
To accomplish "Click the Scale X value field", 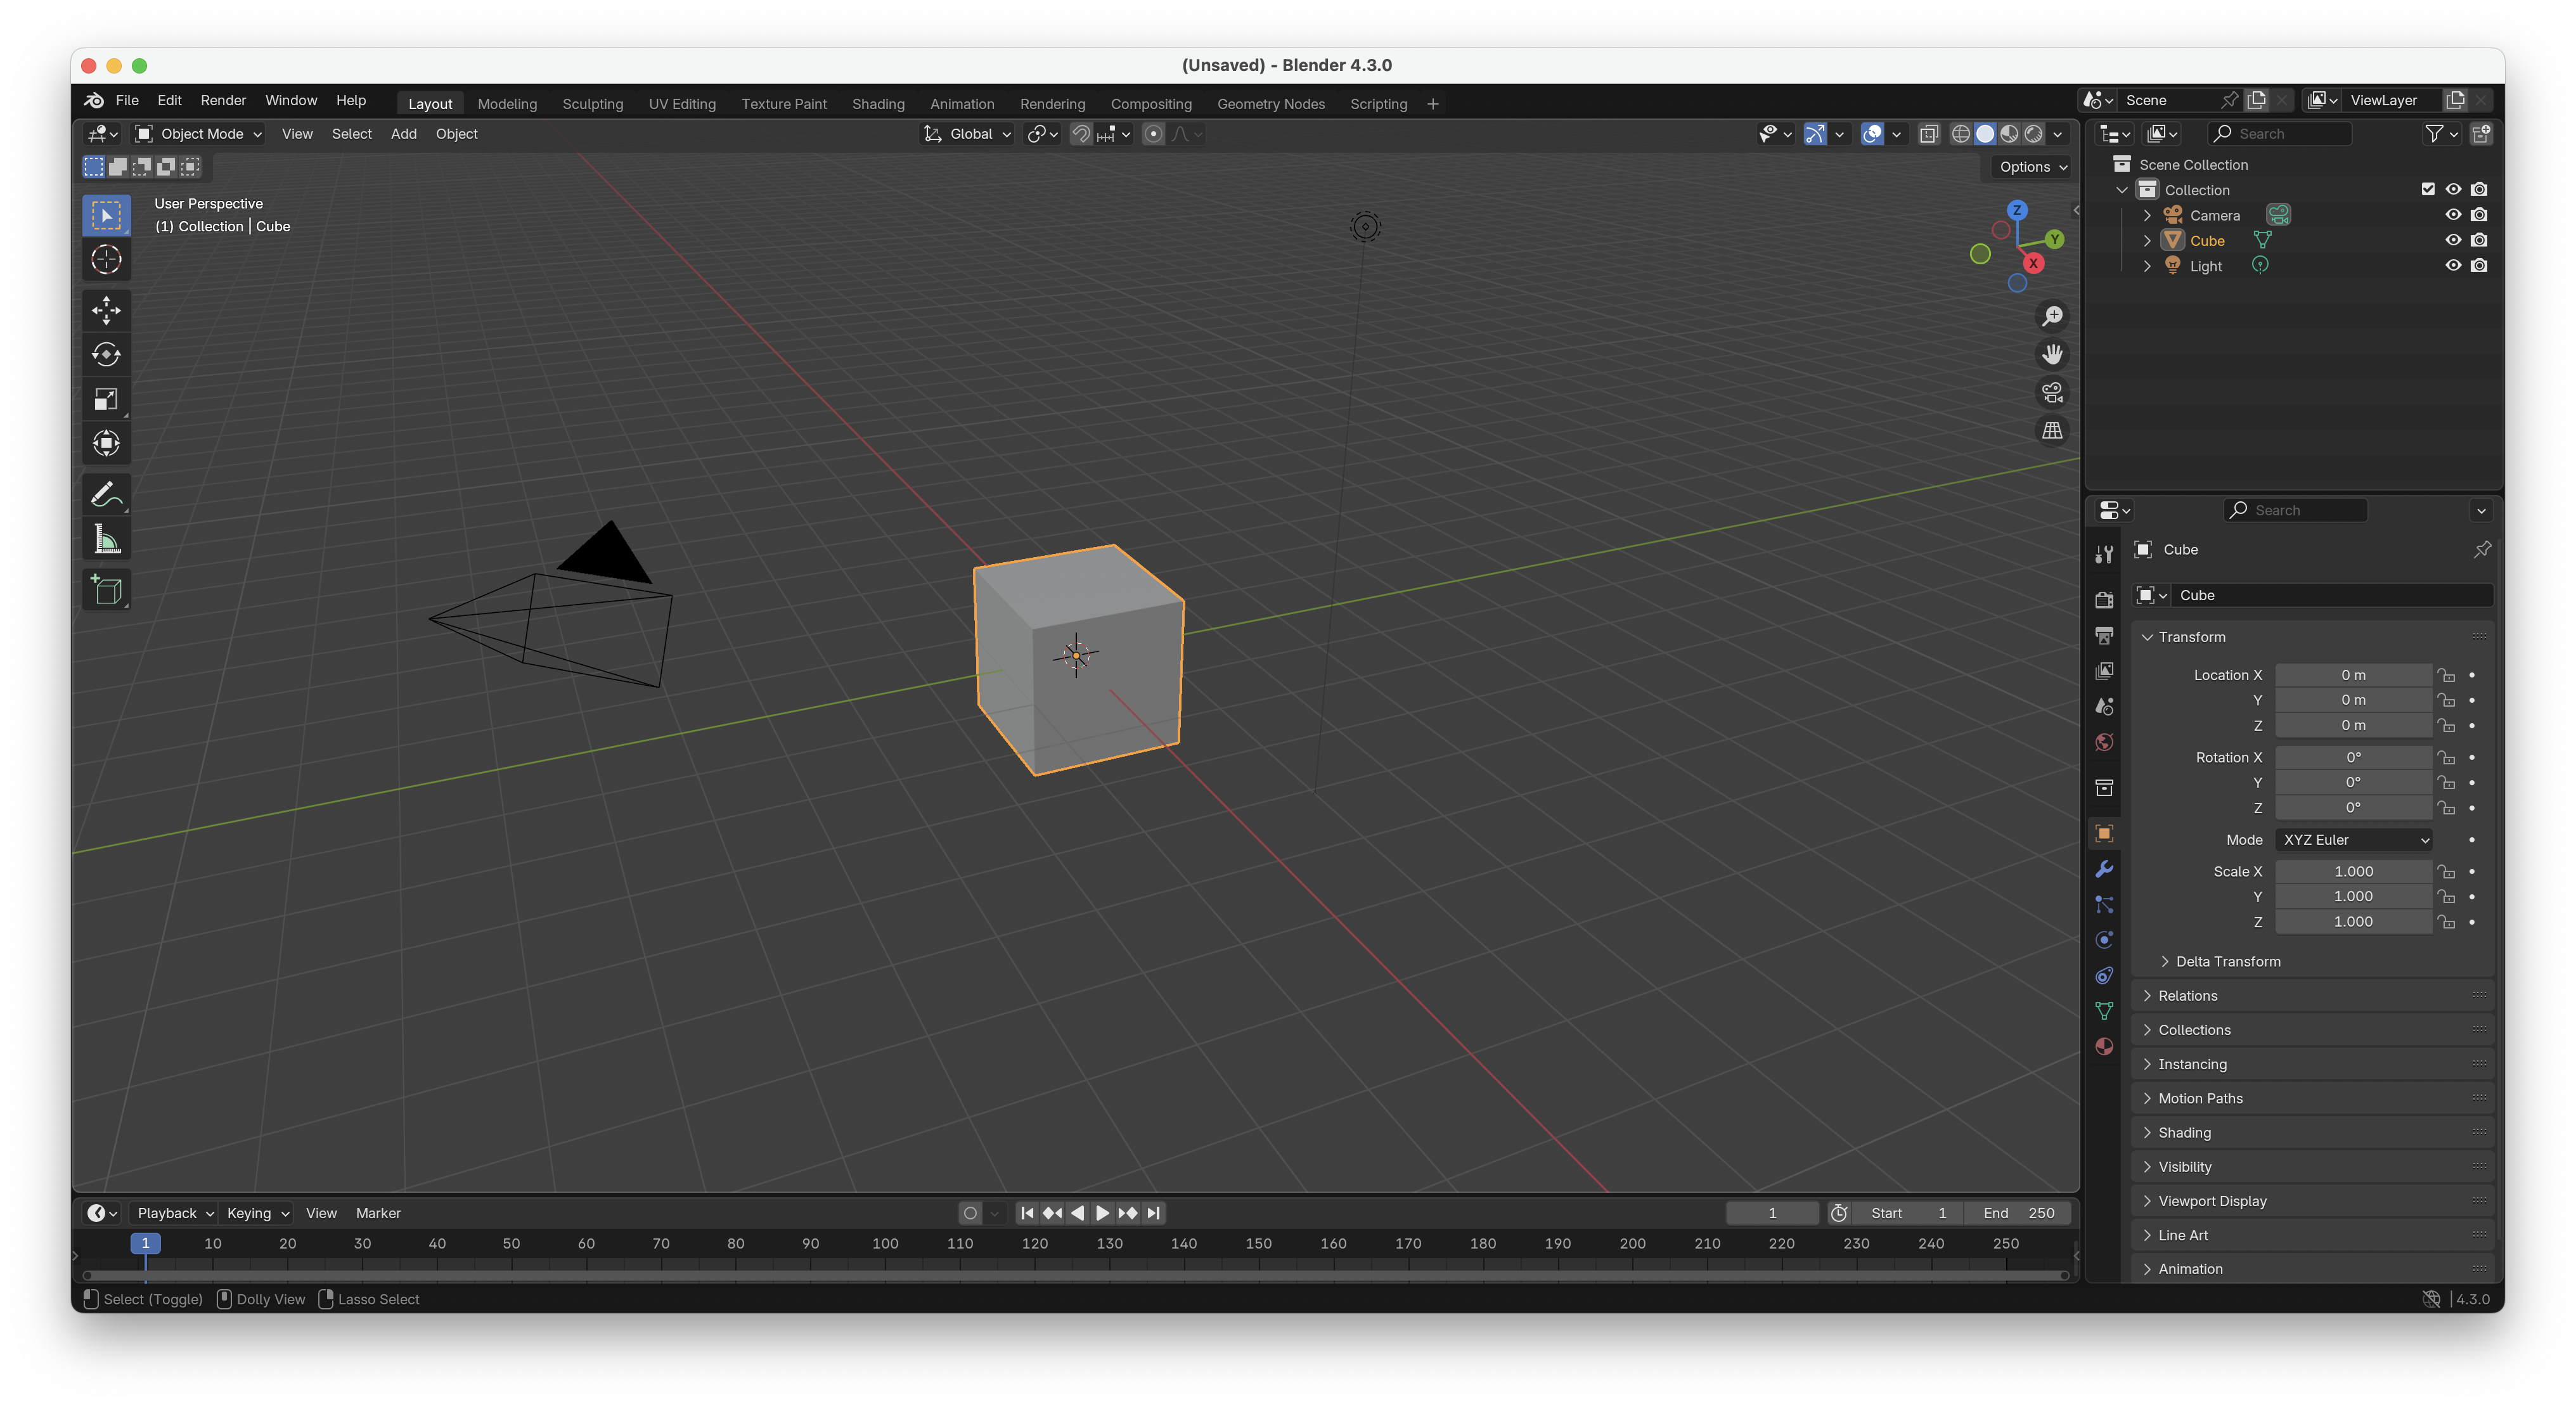I will click(x=2353, y=872).
